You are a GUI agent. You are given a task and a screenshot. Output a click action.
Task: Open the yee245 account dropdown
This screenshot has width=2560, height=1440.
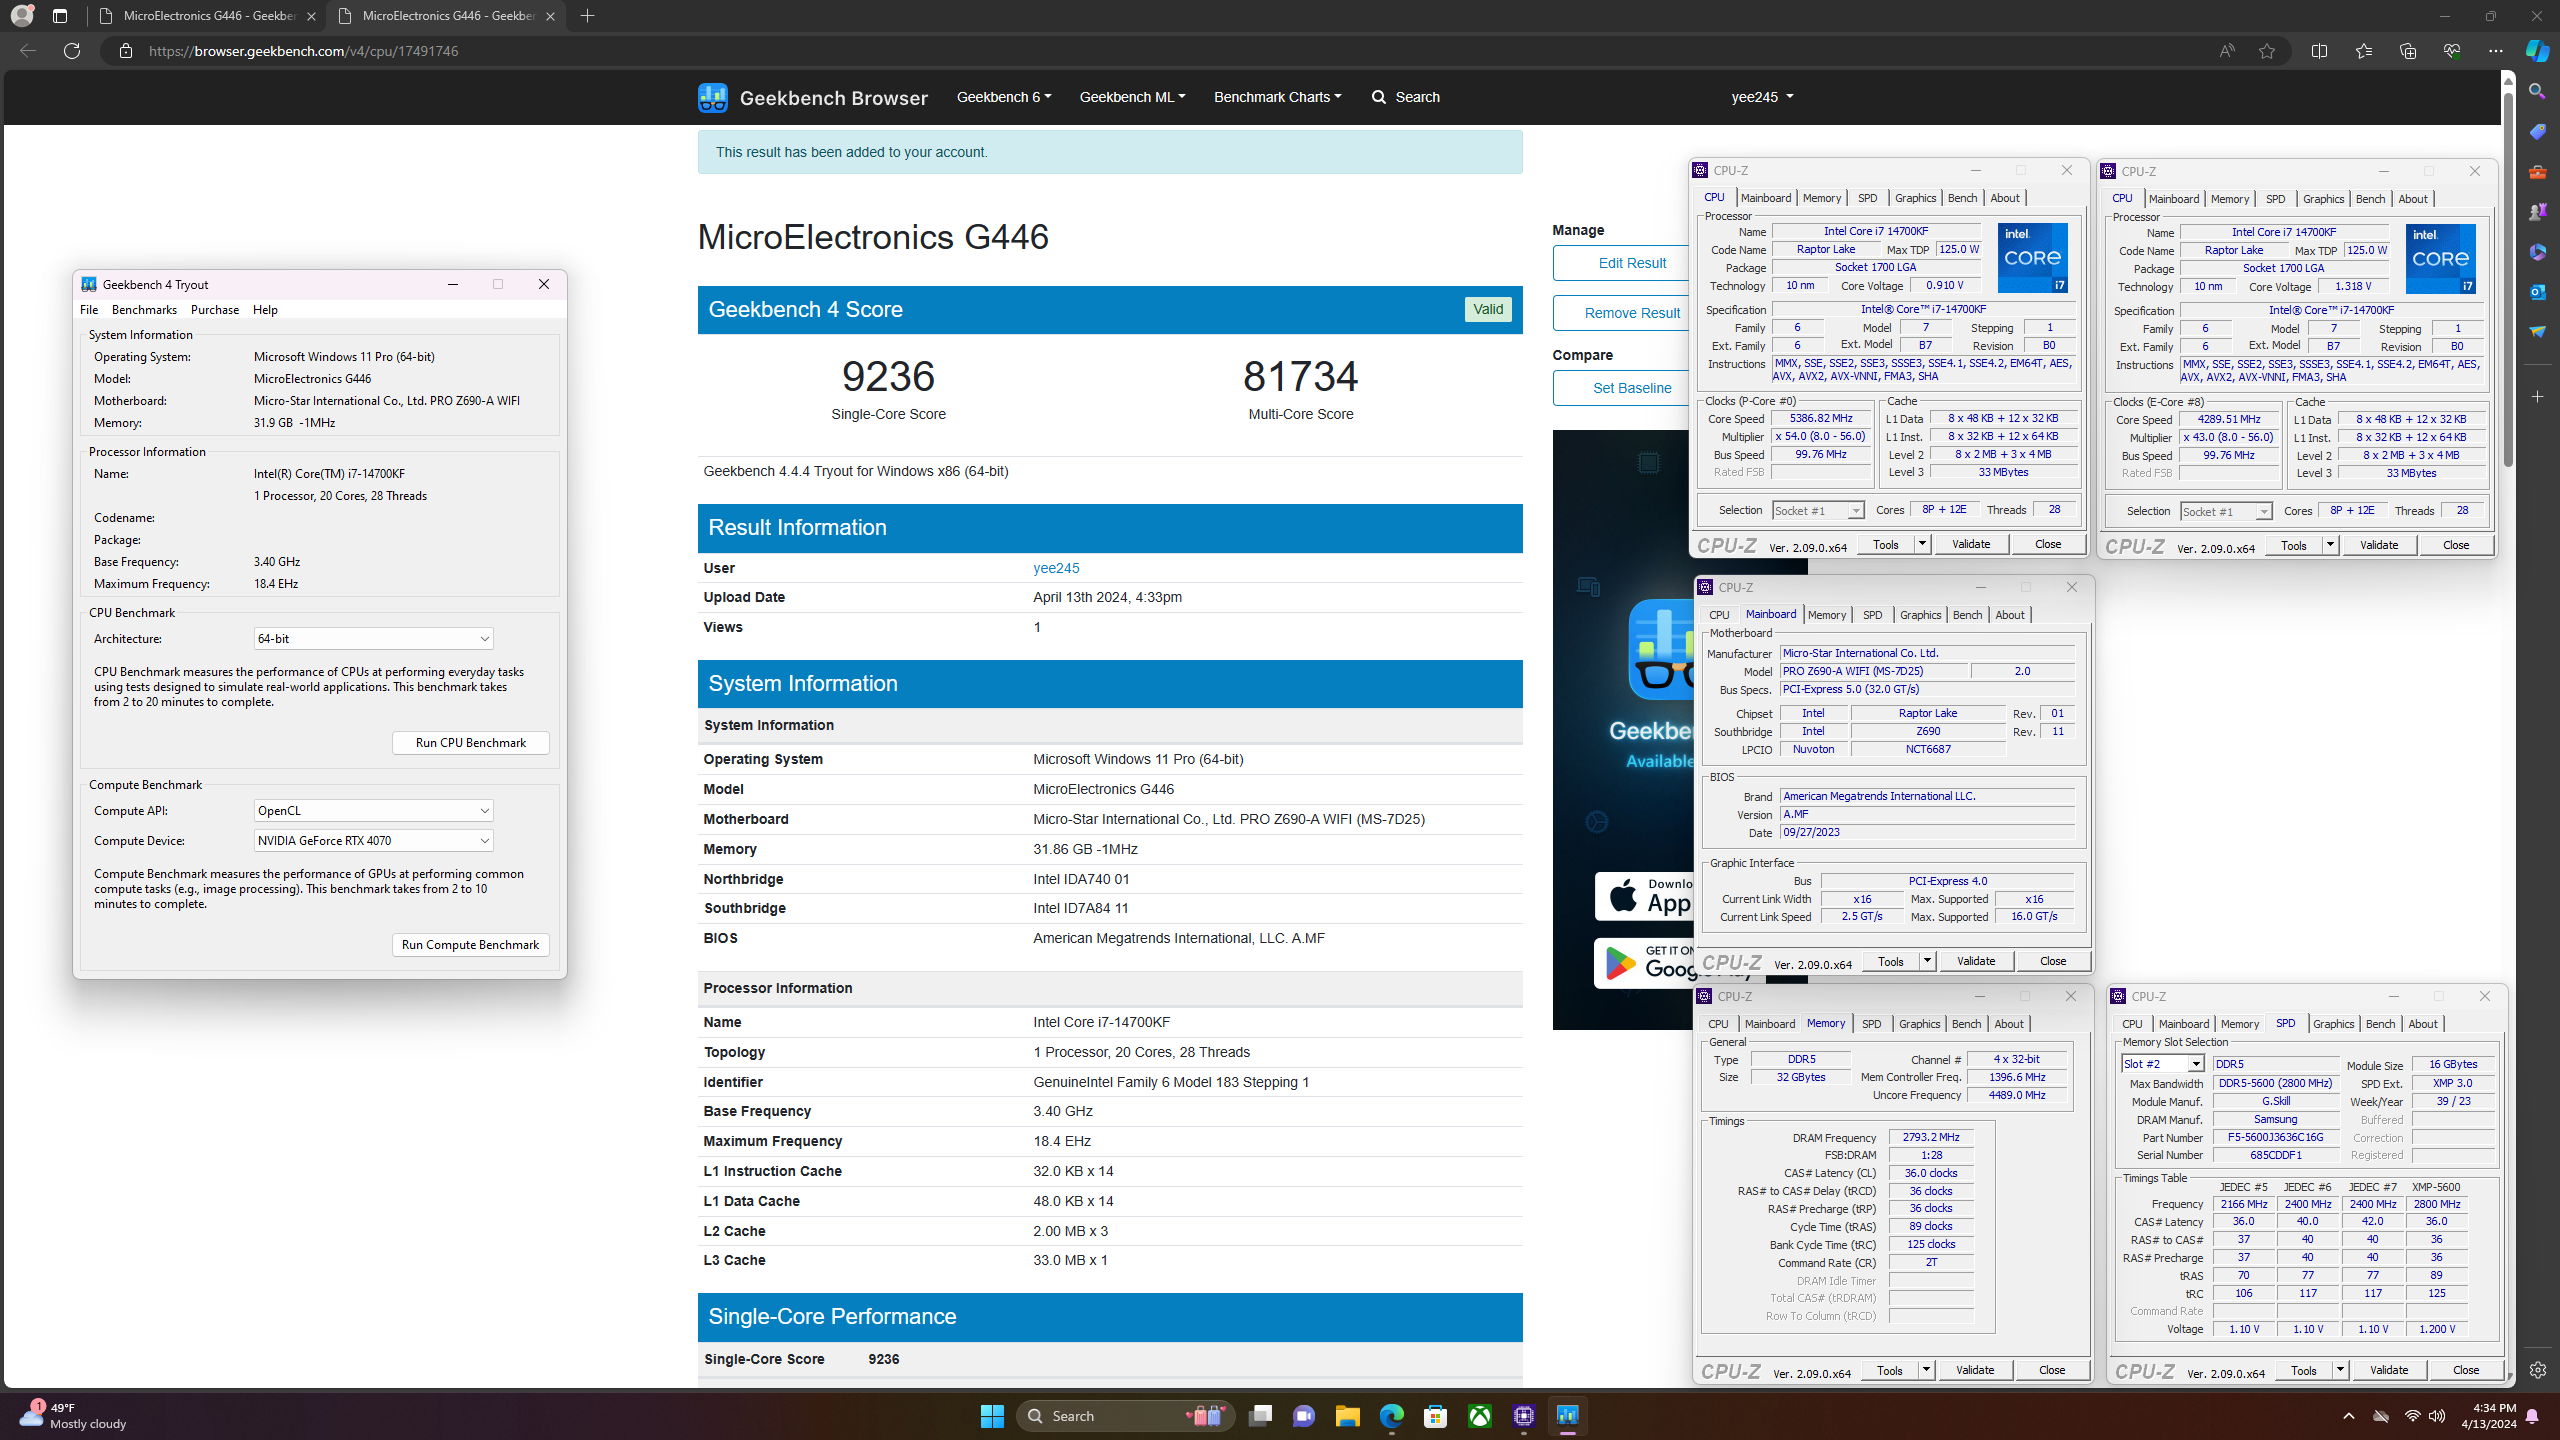(x=1762, y=97)
